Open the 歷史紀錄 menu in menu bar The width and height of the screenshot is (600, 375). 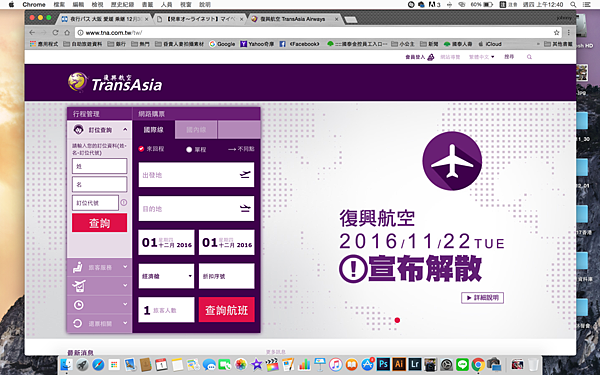click(x=122, y=5)
